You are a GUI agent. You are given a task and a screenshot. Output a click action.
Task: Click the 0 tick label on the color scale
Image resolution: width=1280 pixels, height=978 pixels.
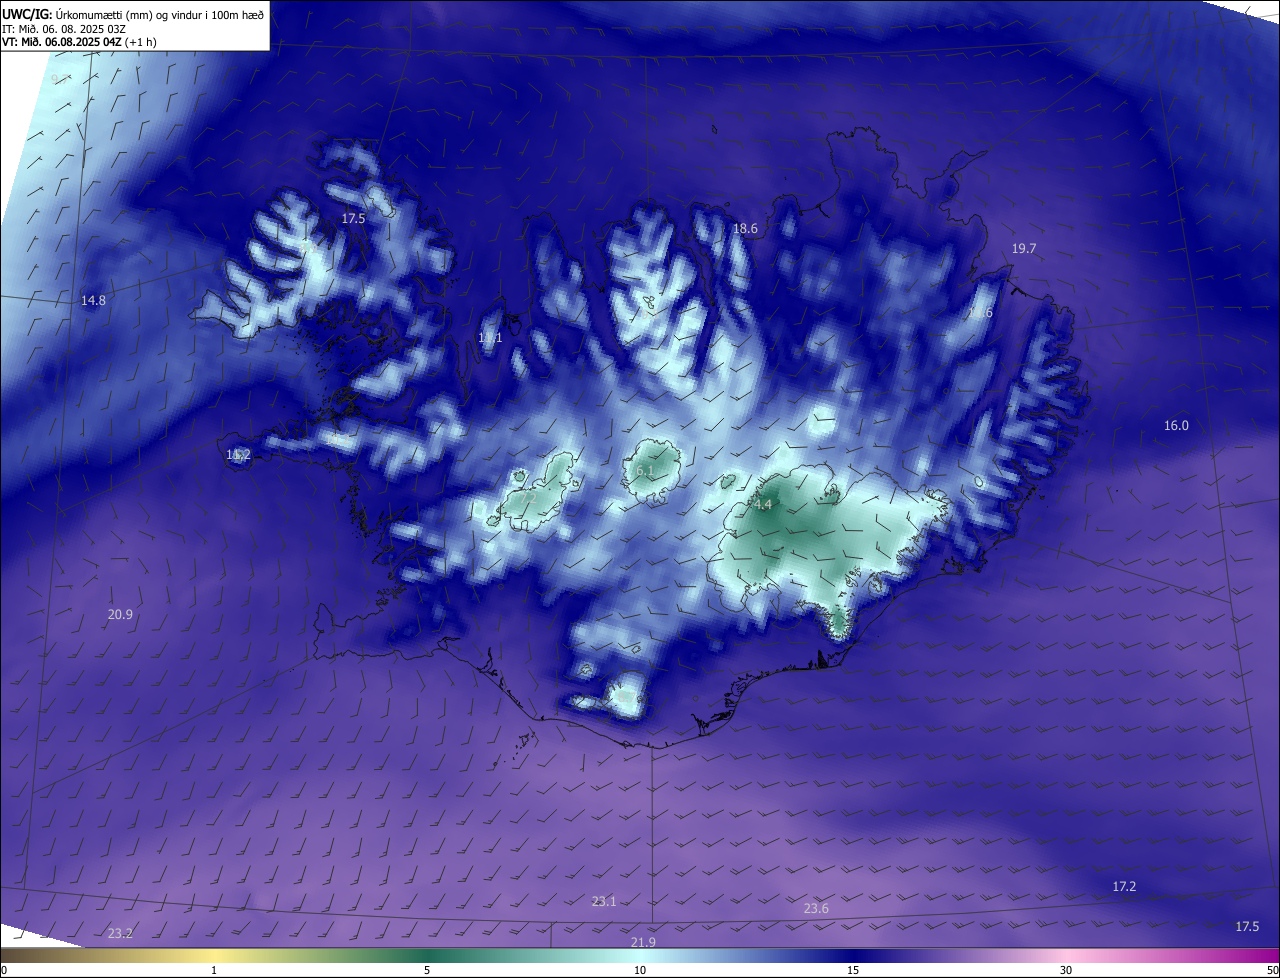tap(4, 970)
